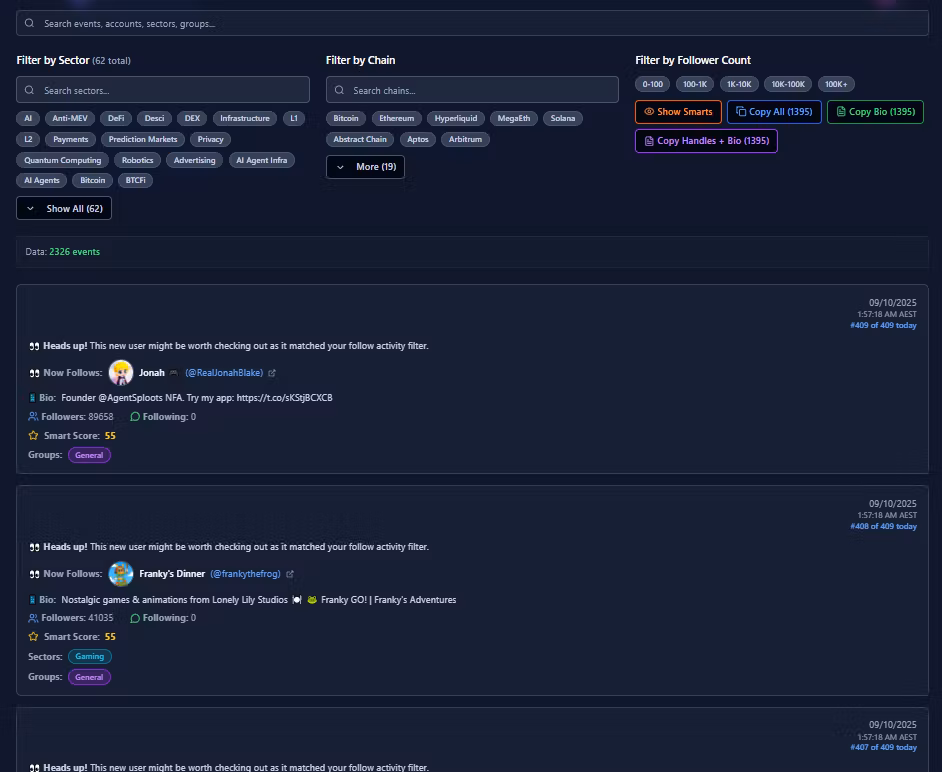Click the quotes icon beside Now Follows
This screenshot has height=772, width=942.
tap(35, 372)
